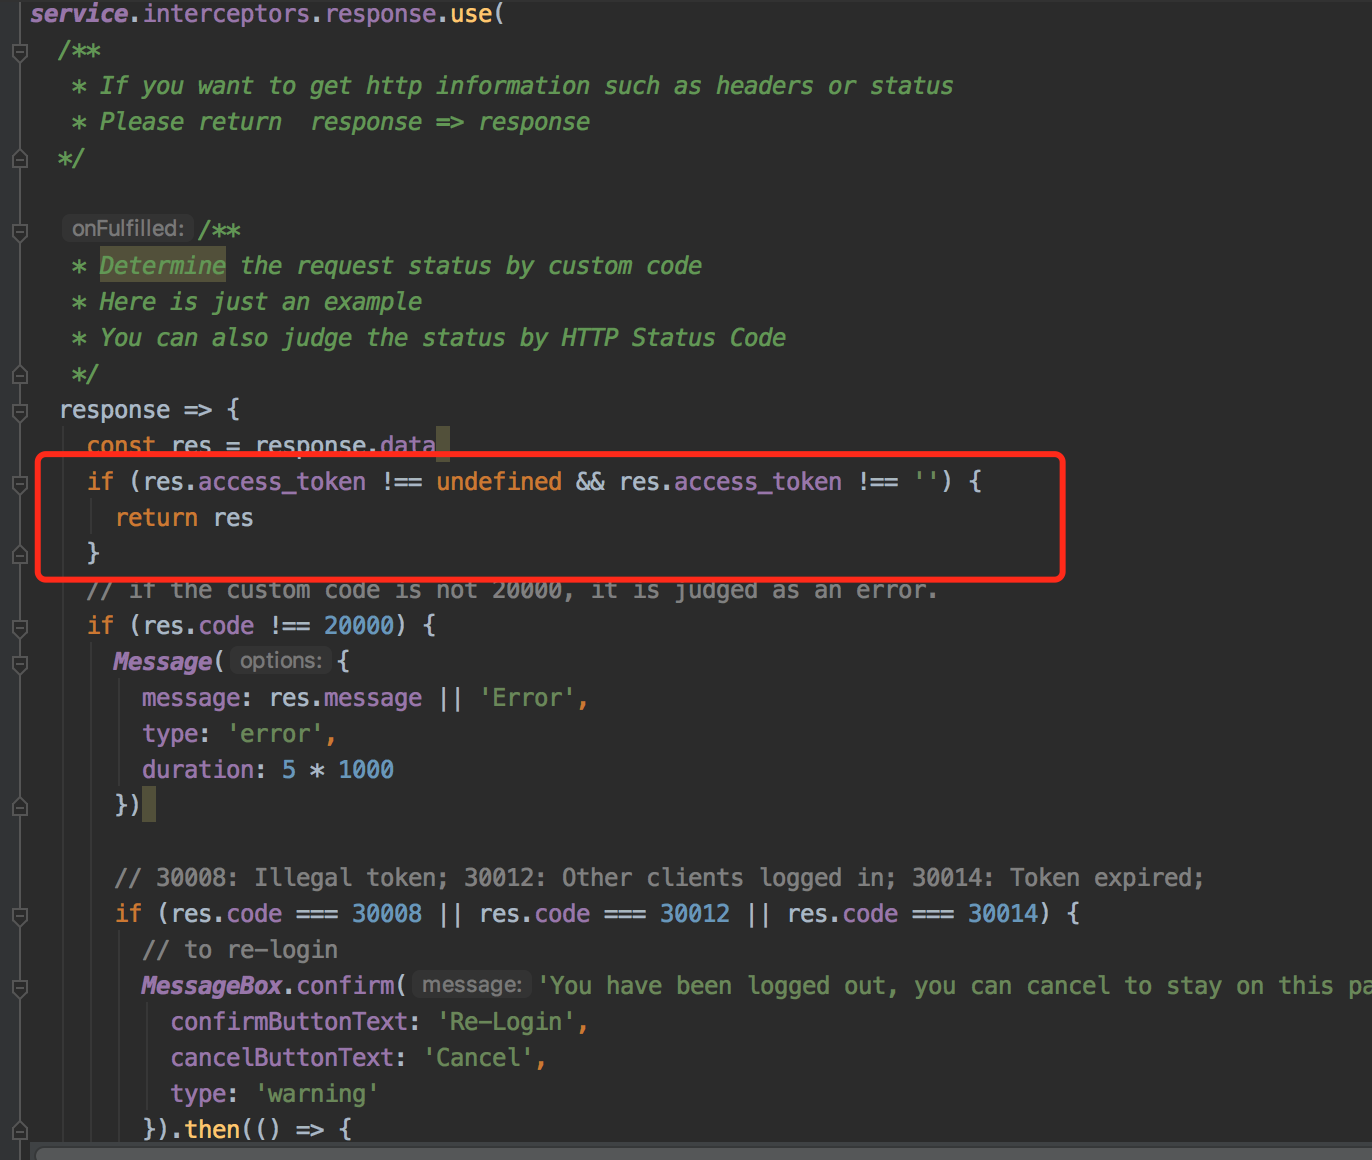This screenshot has width=1372, height=1160.
Task: Click the 'onFulfilled:' inlay hint
Action: point(127,229)
